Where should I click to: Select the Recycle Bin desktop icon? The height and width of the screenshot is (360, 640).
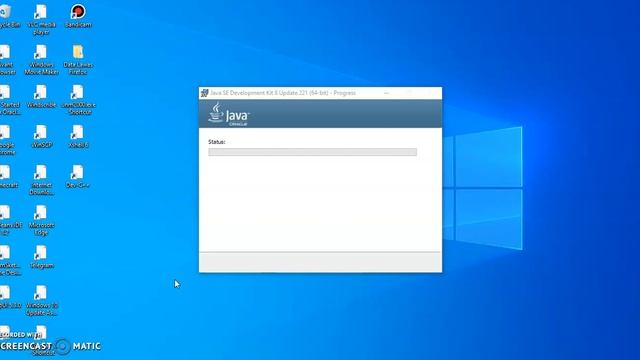pos(8,16)
